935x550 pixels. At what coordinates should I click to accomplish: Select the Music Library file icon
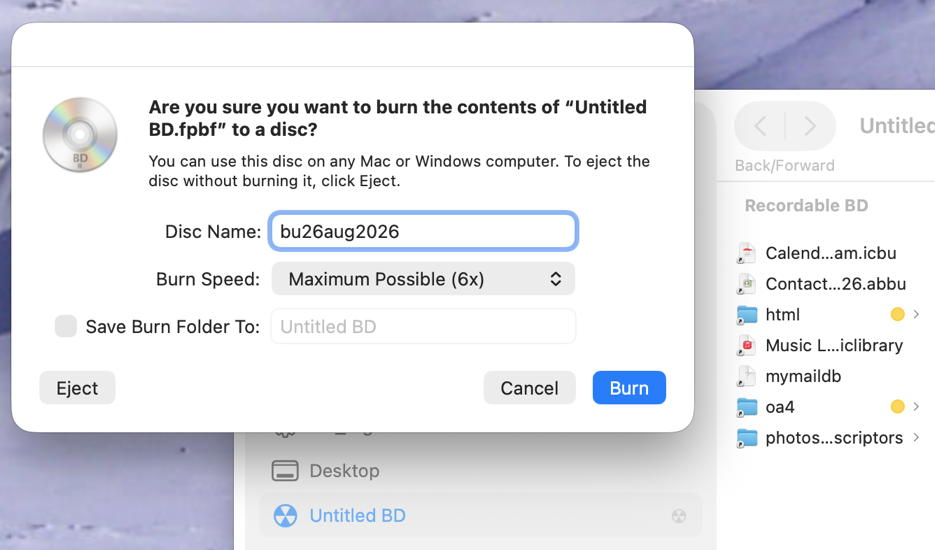pos(747,345)
